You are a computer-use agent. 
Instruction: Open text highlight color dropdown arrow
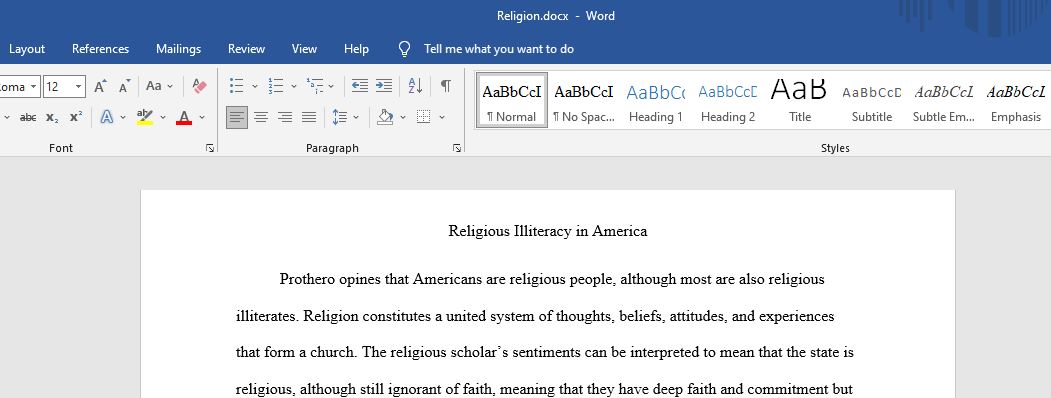pyautogui.click(x=163, y=117)
